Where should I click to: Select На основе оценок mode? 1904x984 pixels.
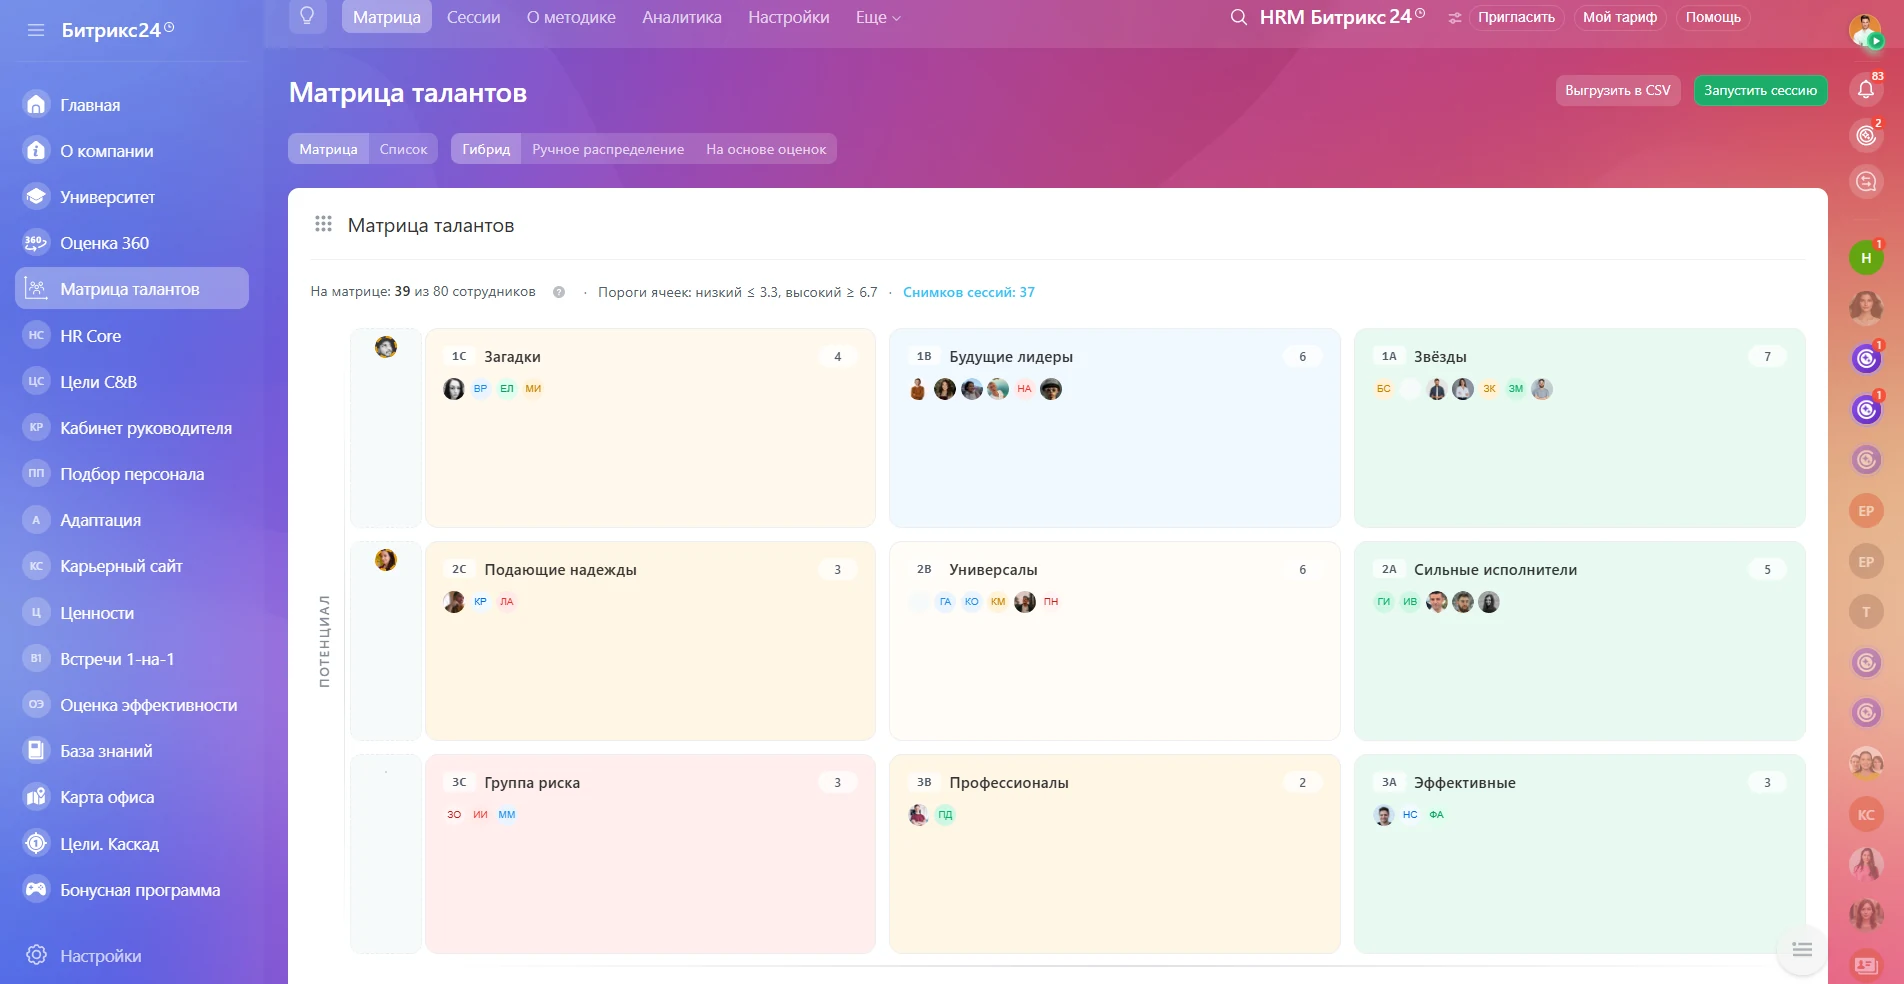click(766, 149)
